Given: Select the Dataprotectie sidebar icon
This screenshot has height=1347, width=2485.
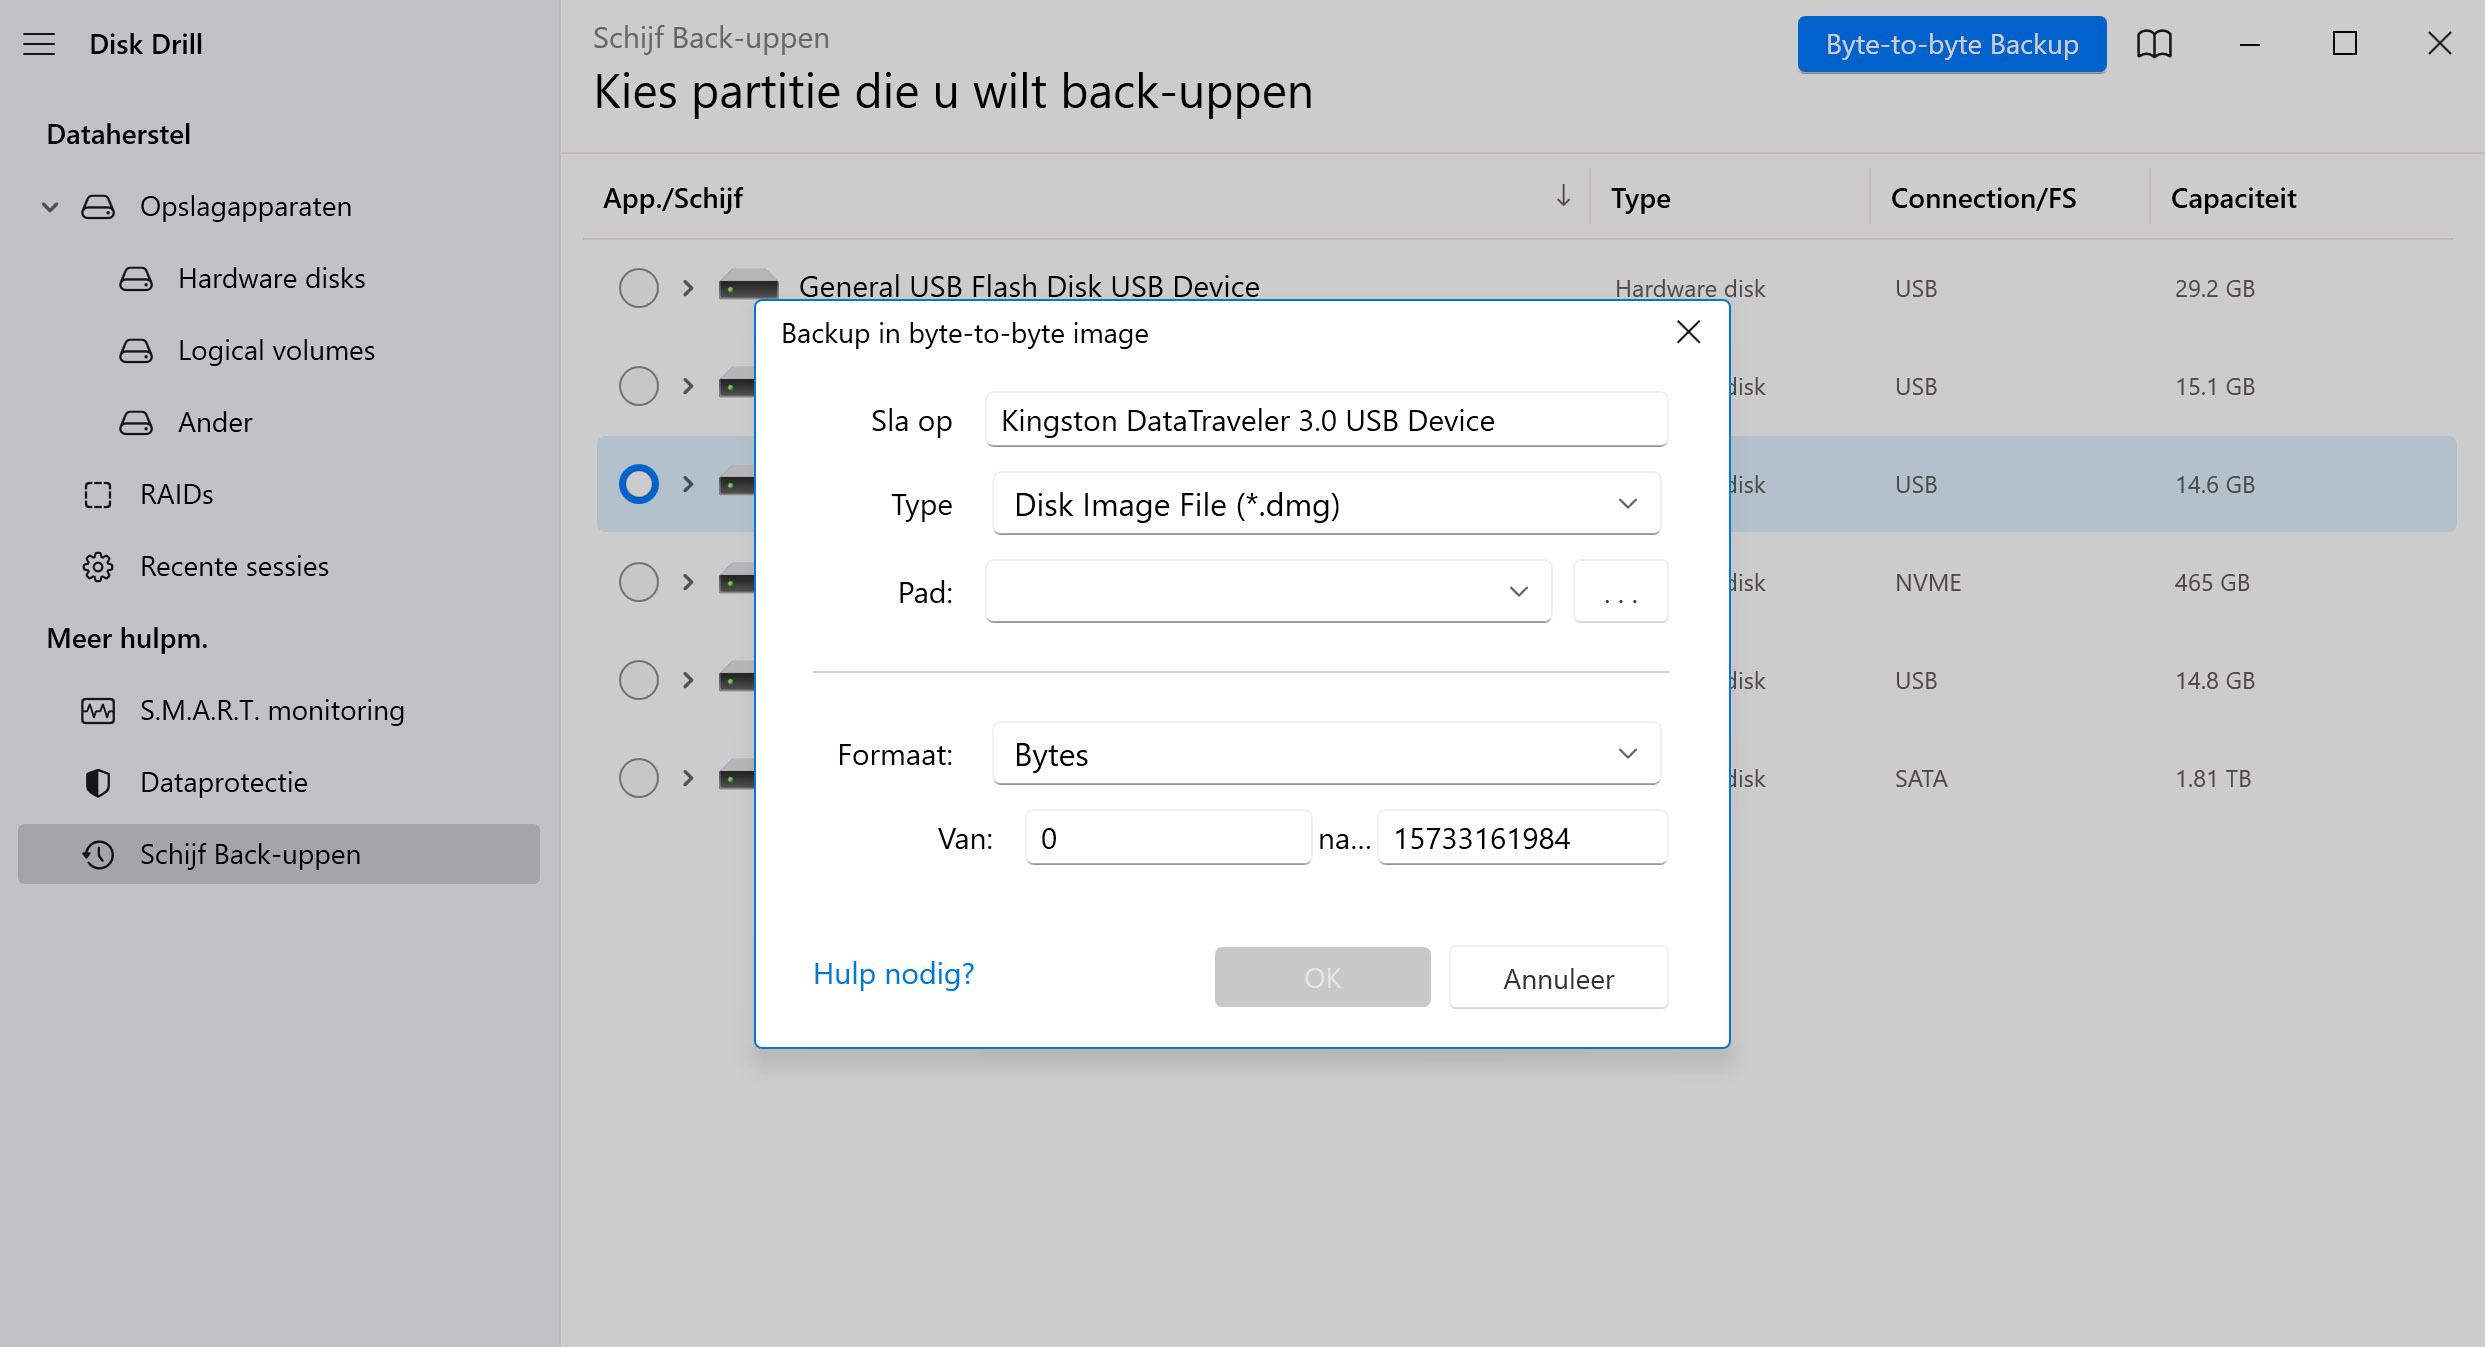Looking at the screenshot, I should (x=95, y=781).
